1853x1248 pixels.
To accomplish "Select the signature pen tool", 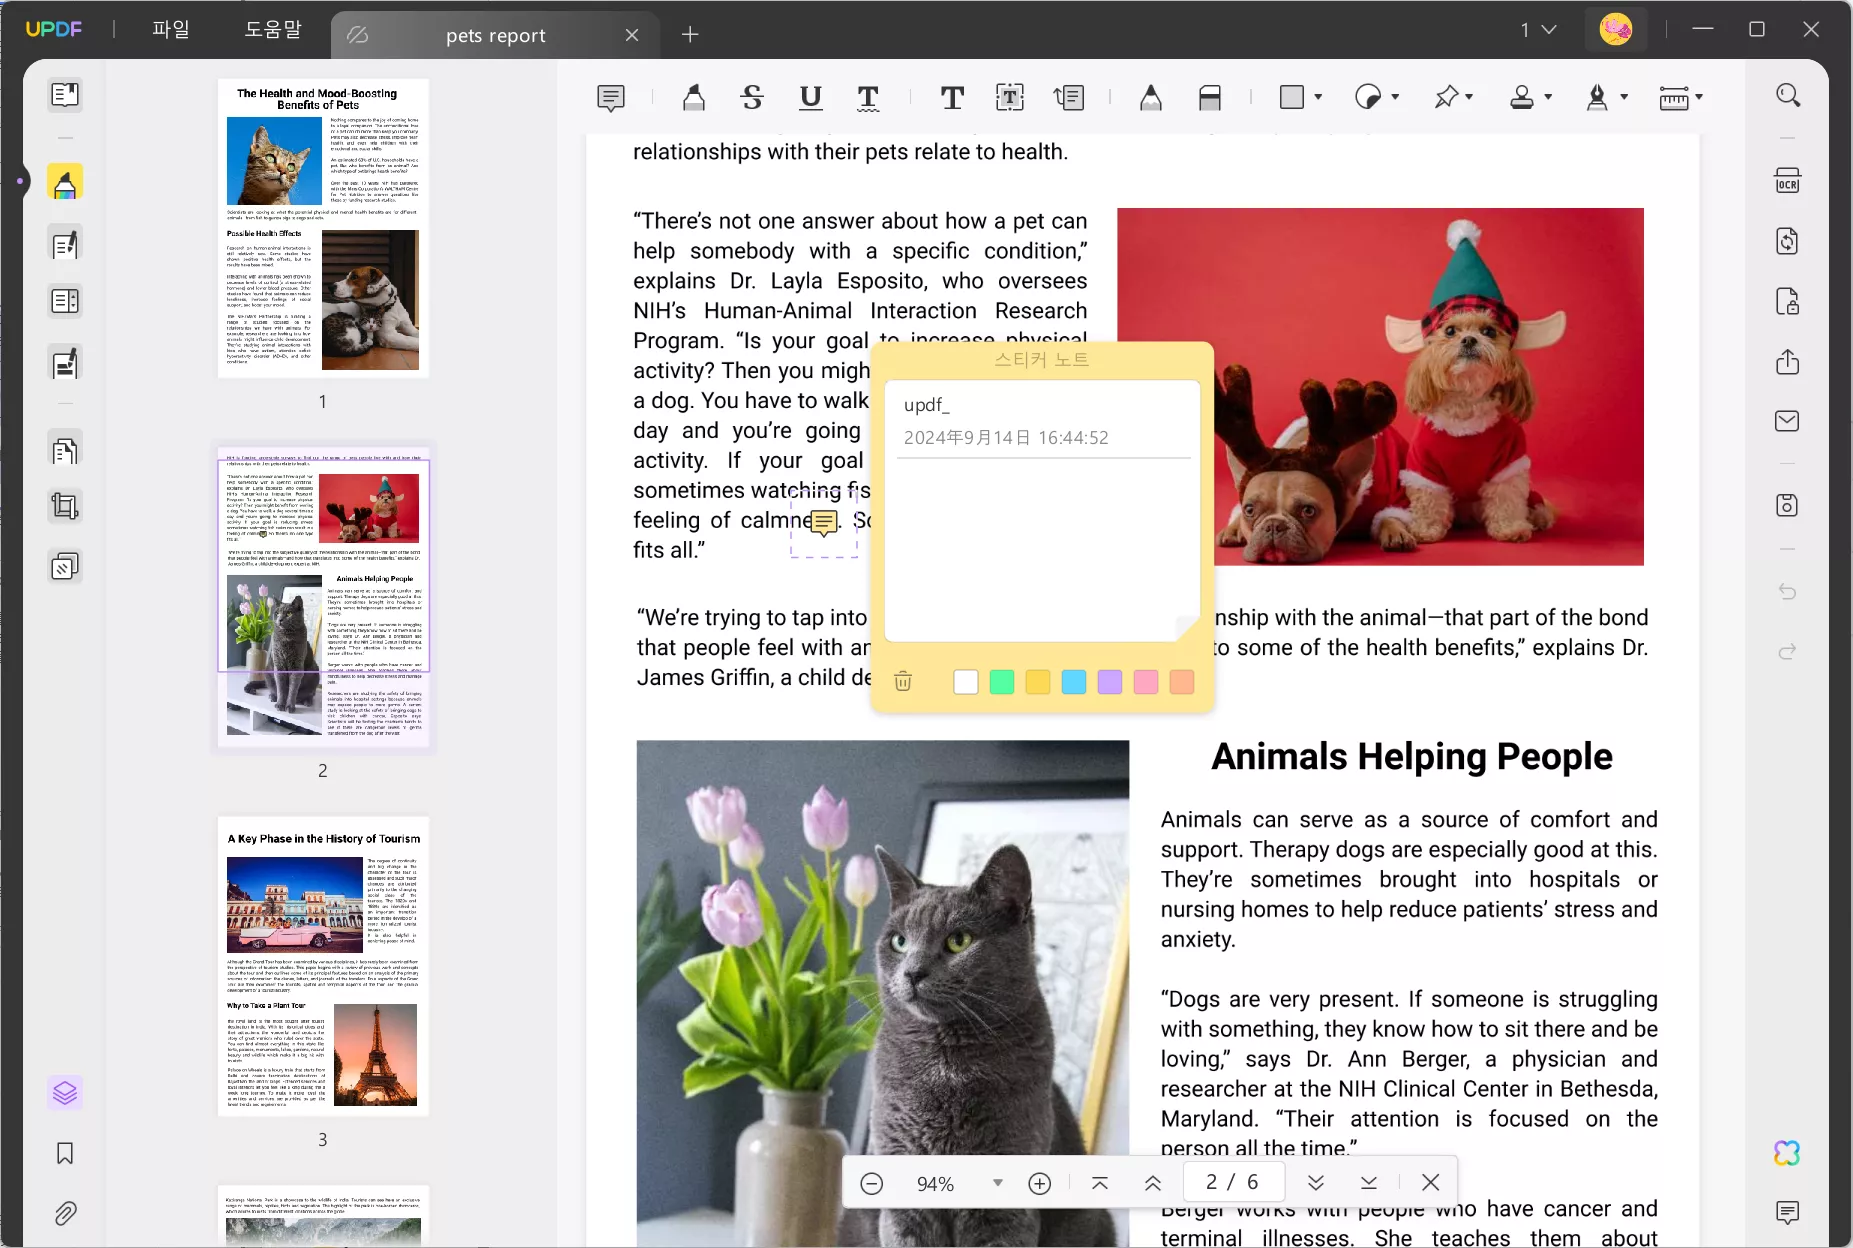I will pyautogui.click(x=1597, y=97).
